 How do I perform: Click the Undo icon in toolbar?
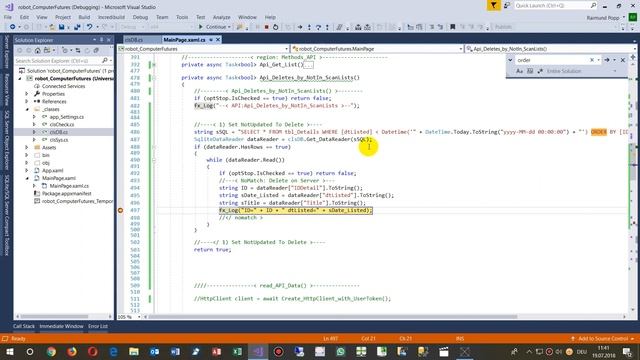pos(89,27)
